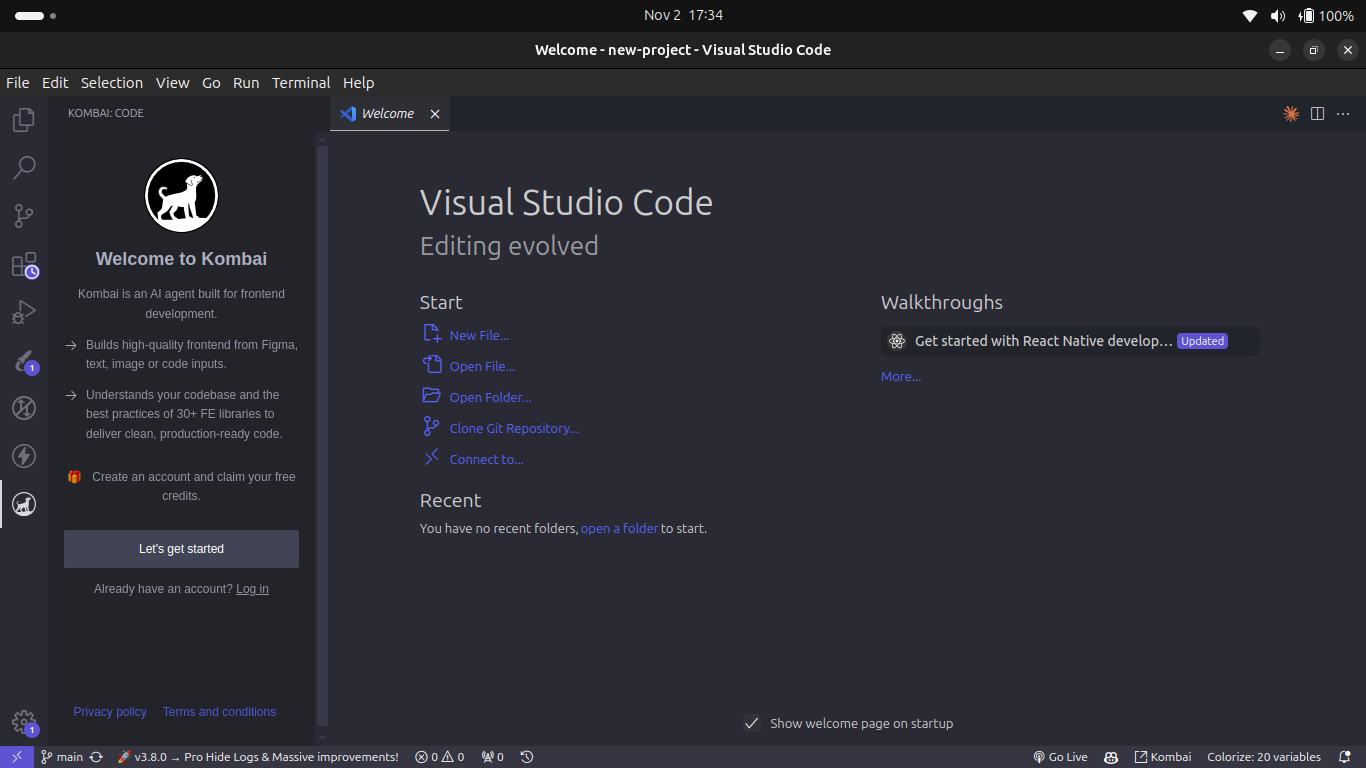Open the Terminal menu
1366x768 pixels.
(x=301, y=83)
